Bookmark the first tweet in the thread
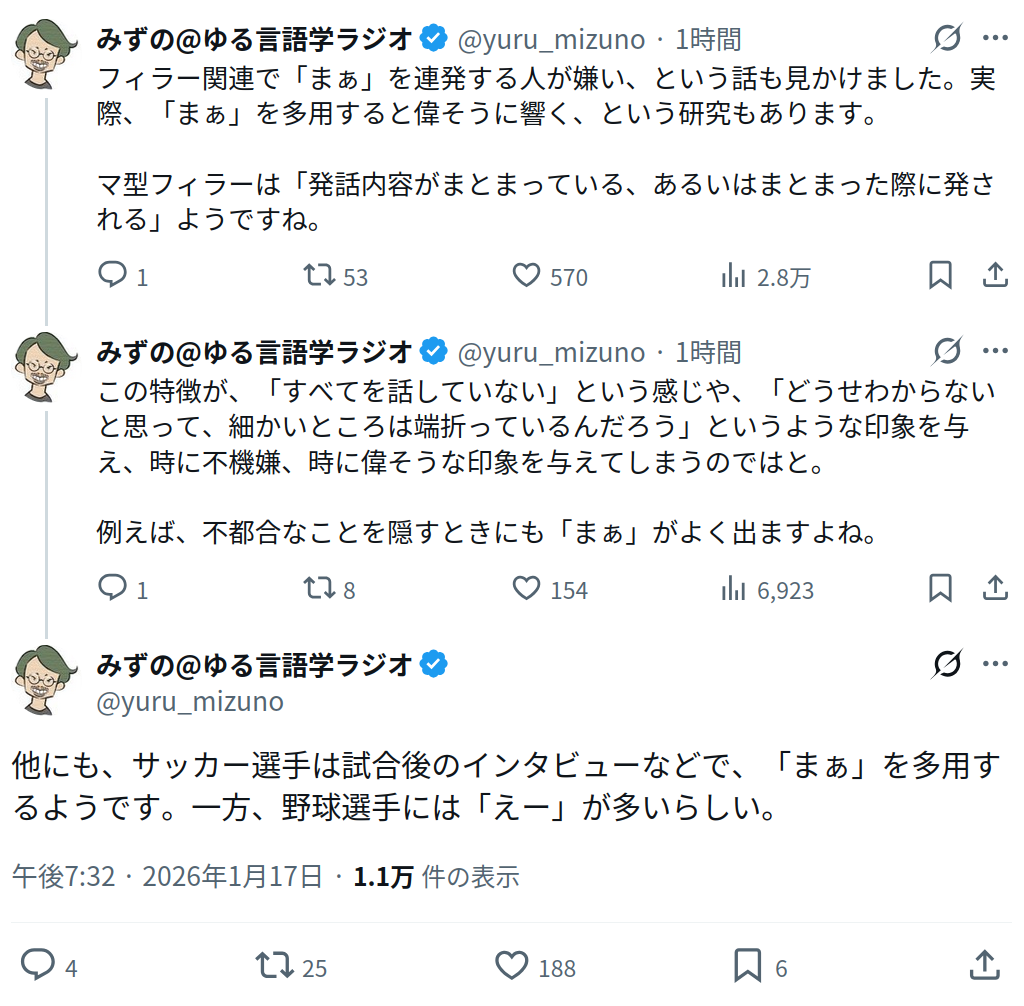 coord(940,276)
